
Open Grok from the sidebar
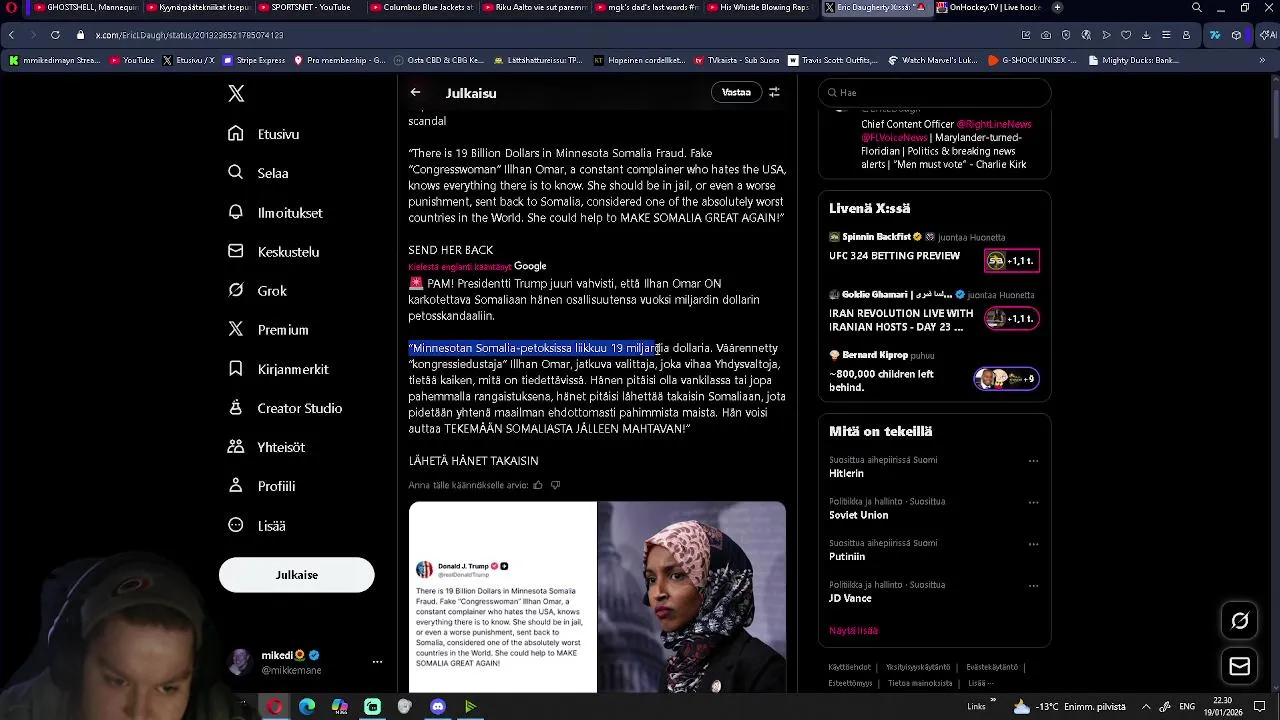[257, 291]
